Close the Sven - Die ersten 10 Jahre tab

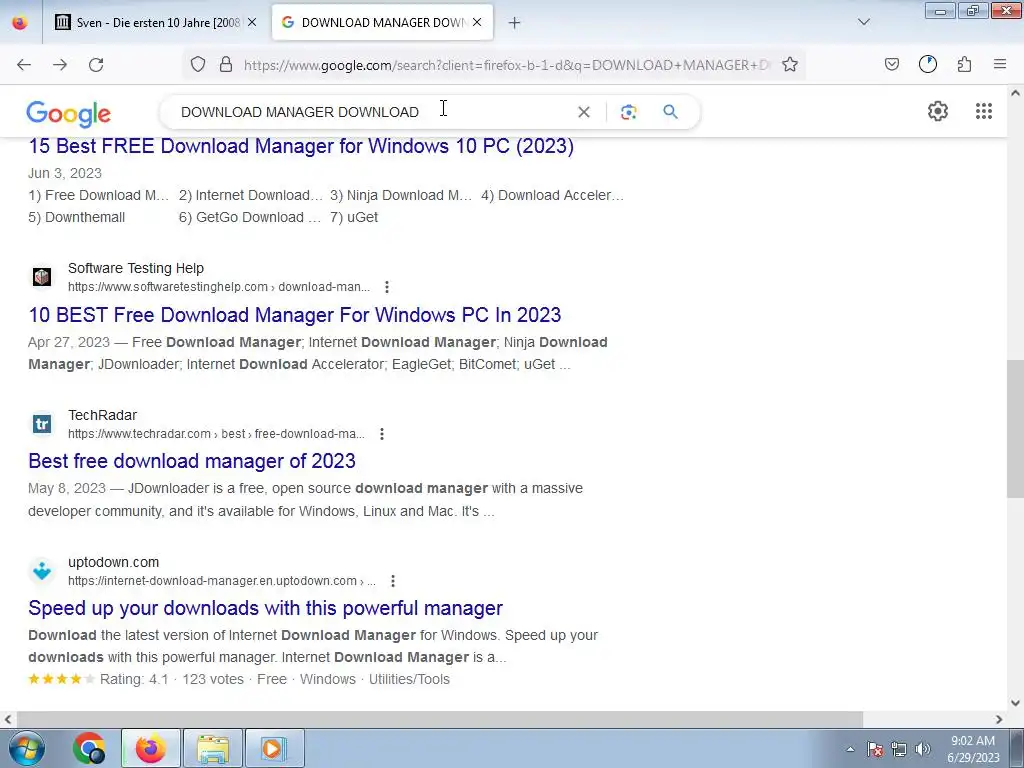252,22
